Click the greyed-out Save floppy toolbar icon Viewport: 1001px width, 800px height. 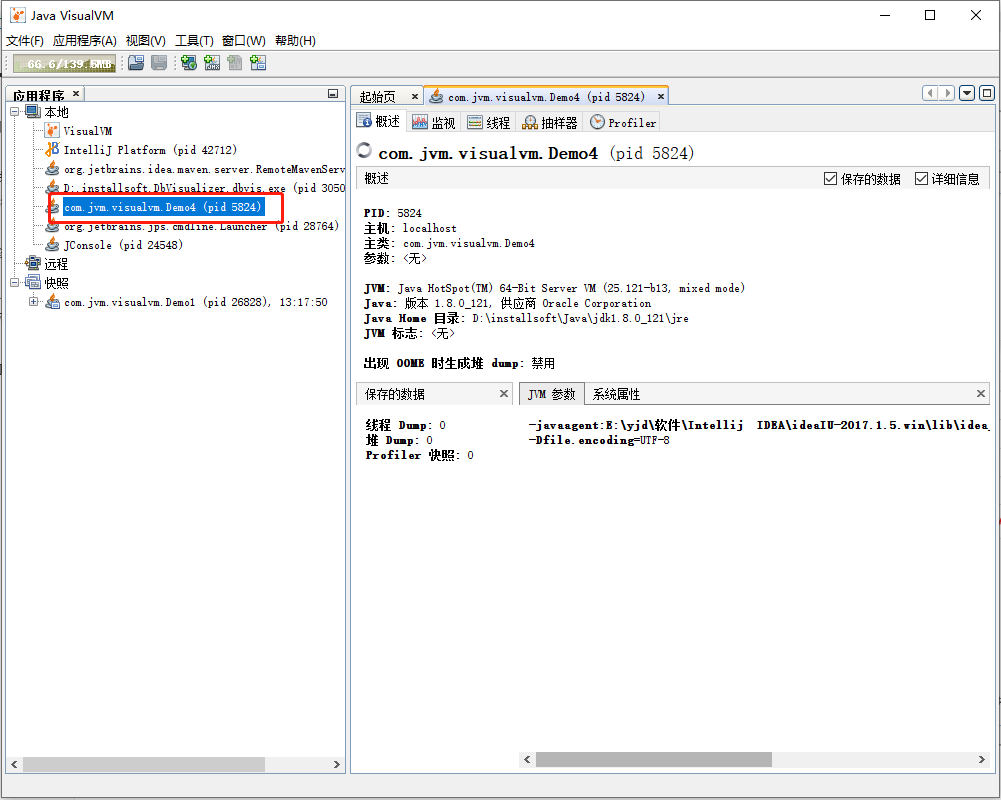pyautogui.click(x=159, y=63)
